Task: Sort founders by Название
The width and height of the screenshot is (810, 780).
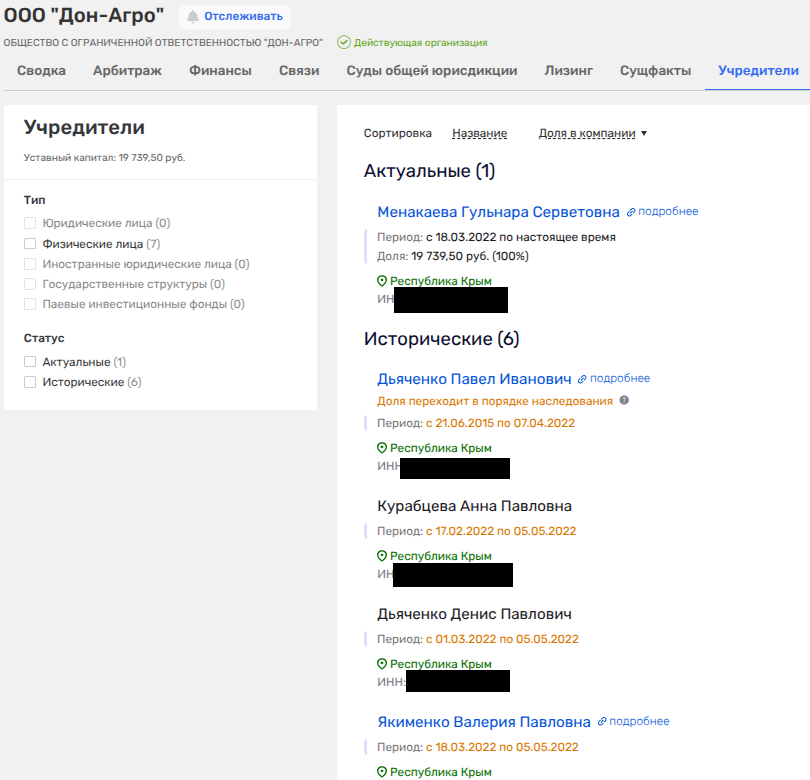Action: pos(479,133)
